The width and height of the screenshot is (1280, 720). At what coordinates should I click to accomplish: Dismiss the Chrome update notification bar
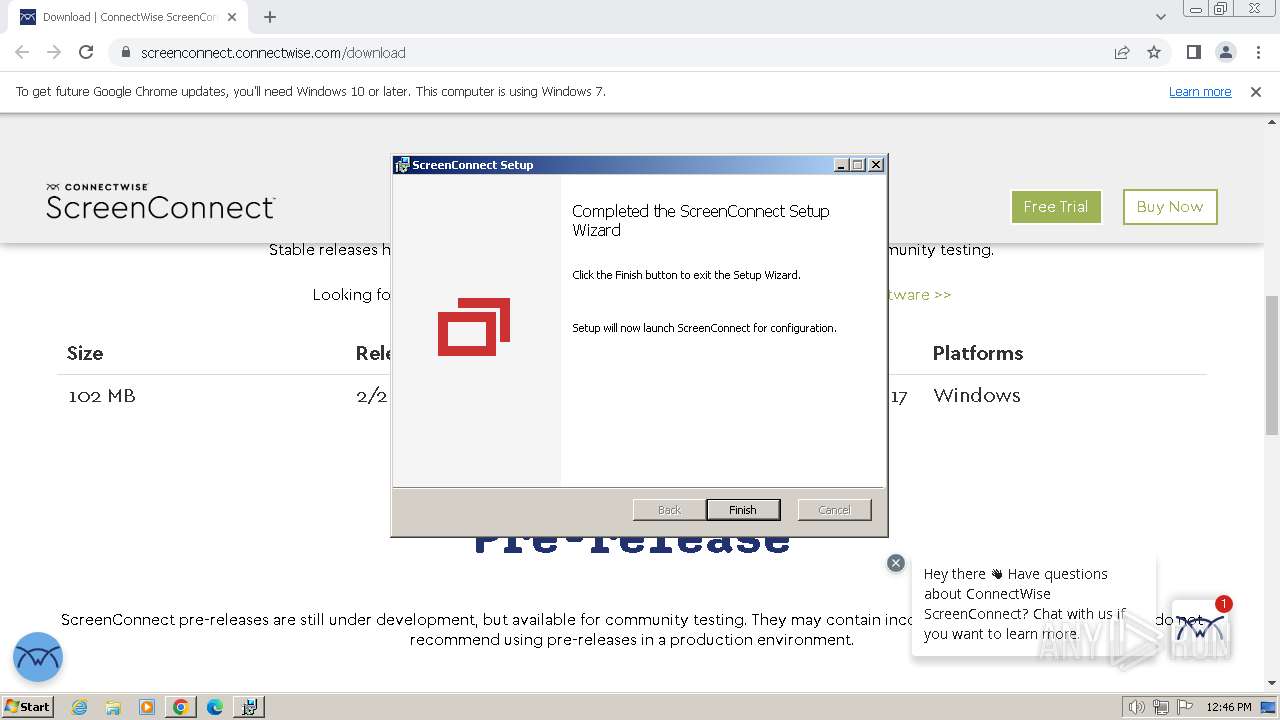(x=1256, y=92)
